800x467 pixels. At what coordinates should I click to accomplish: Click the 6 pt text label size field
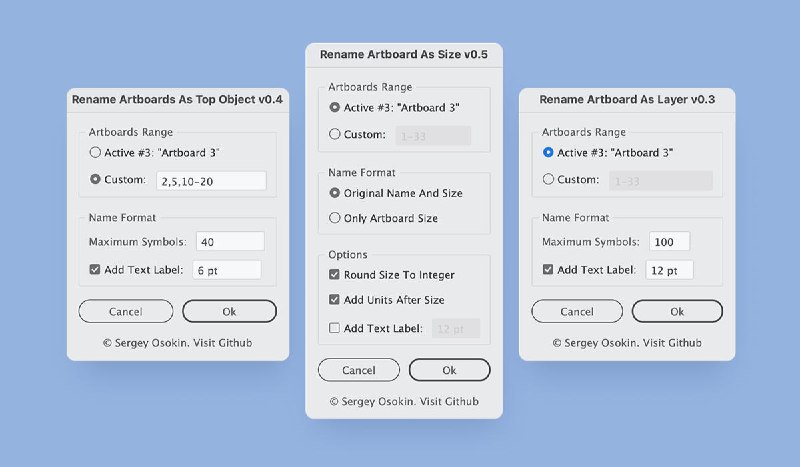(x=227, y=270)
